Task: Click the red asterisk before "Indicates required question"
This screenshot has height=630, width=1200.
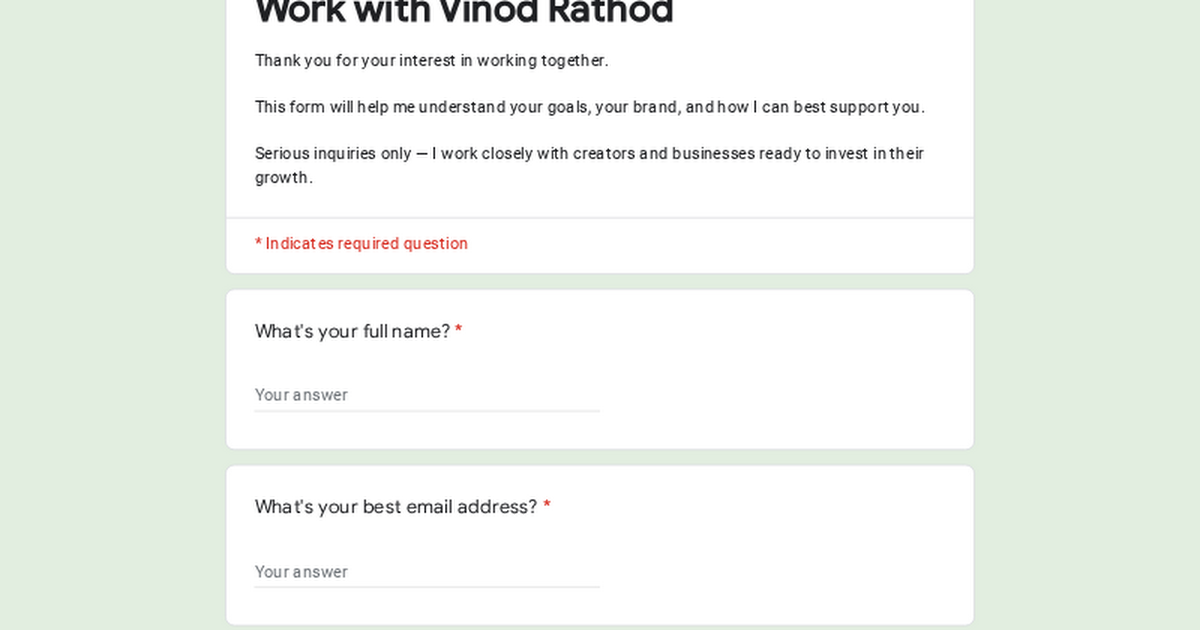Action: click(x=258, y=243)
